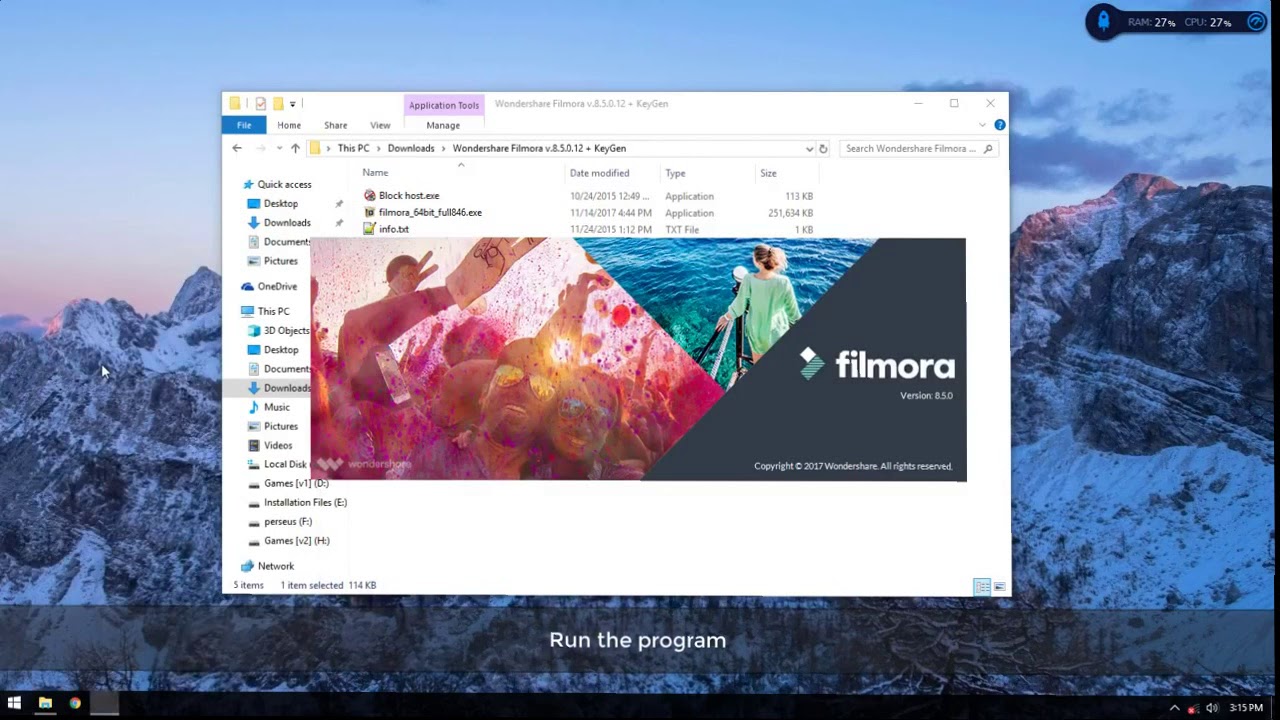Click Downloads in the breadcrumb path

(x=411, y=148)
